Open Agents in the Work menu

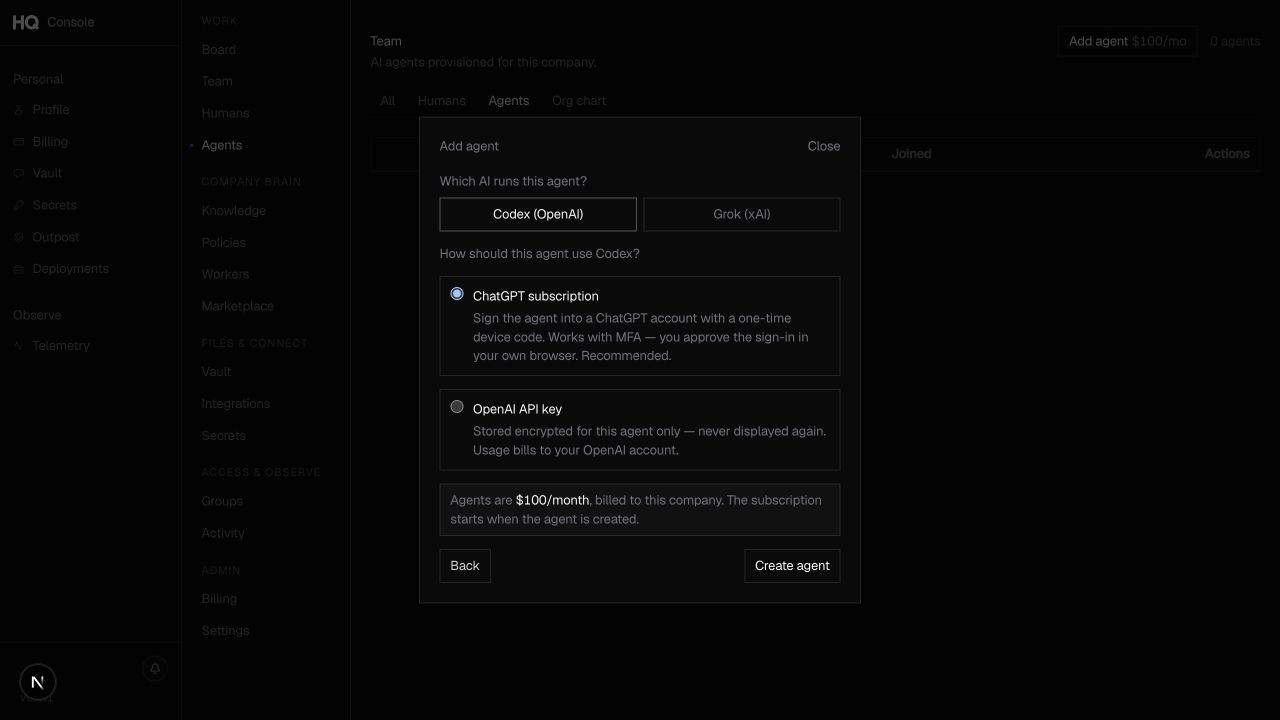point(222,146)
